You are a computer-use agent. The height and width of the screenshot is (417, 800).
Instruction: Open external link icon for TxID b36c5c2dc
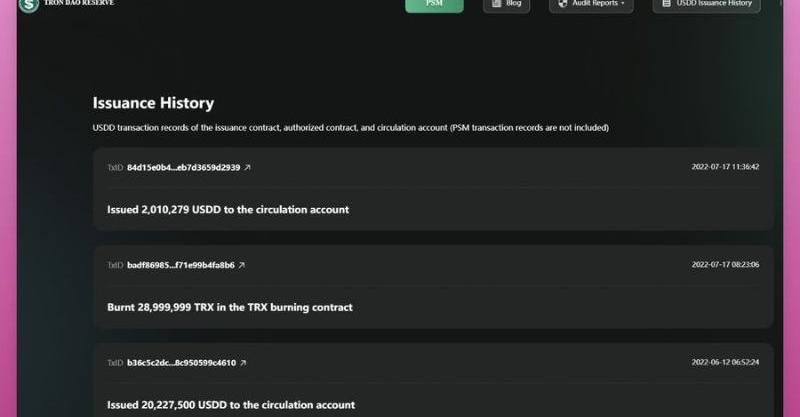pos(243,363)
